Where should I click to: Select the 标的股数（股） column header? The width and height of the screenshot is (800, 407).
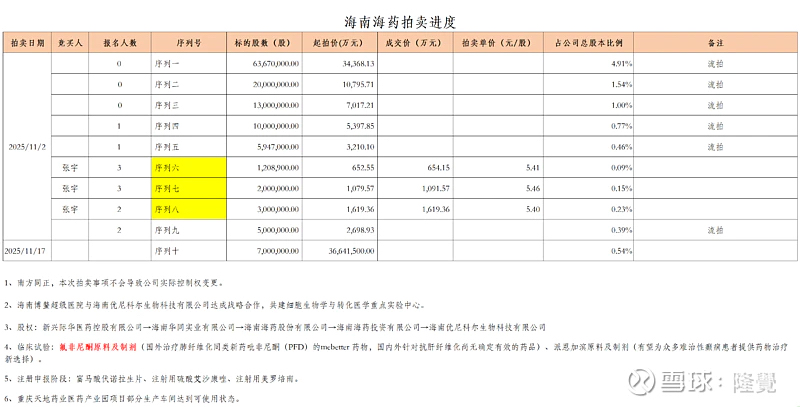pos(264,43)
